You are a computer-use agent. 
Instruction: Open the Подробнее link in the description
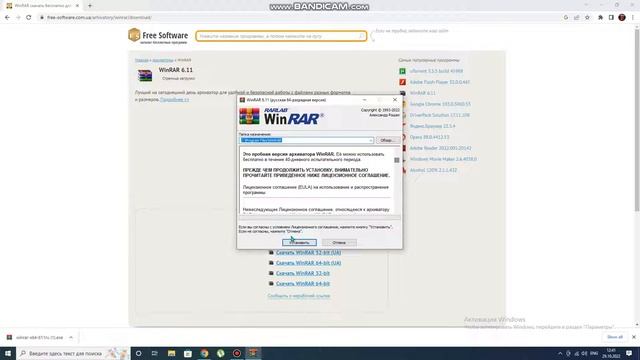pos(174,99)
